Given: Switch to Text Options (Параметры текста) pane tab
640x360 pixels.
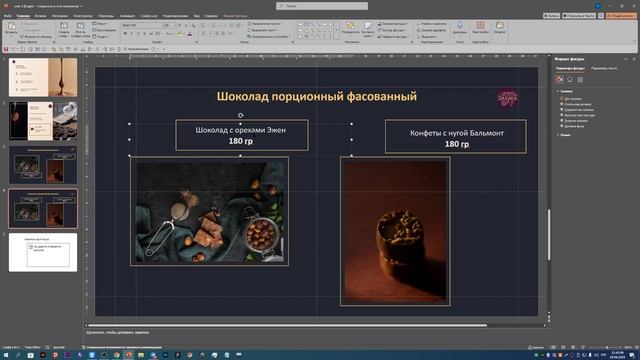Looking at the screenshot, I should click(x=604, y=69).
